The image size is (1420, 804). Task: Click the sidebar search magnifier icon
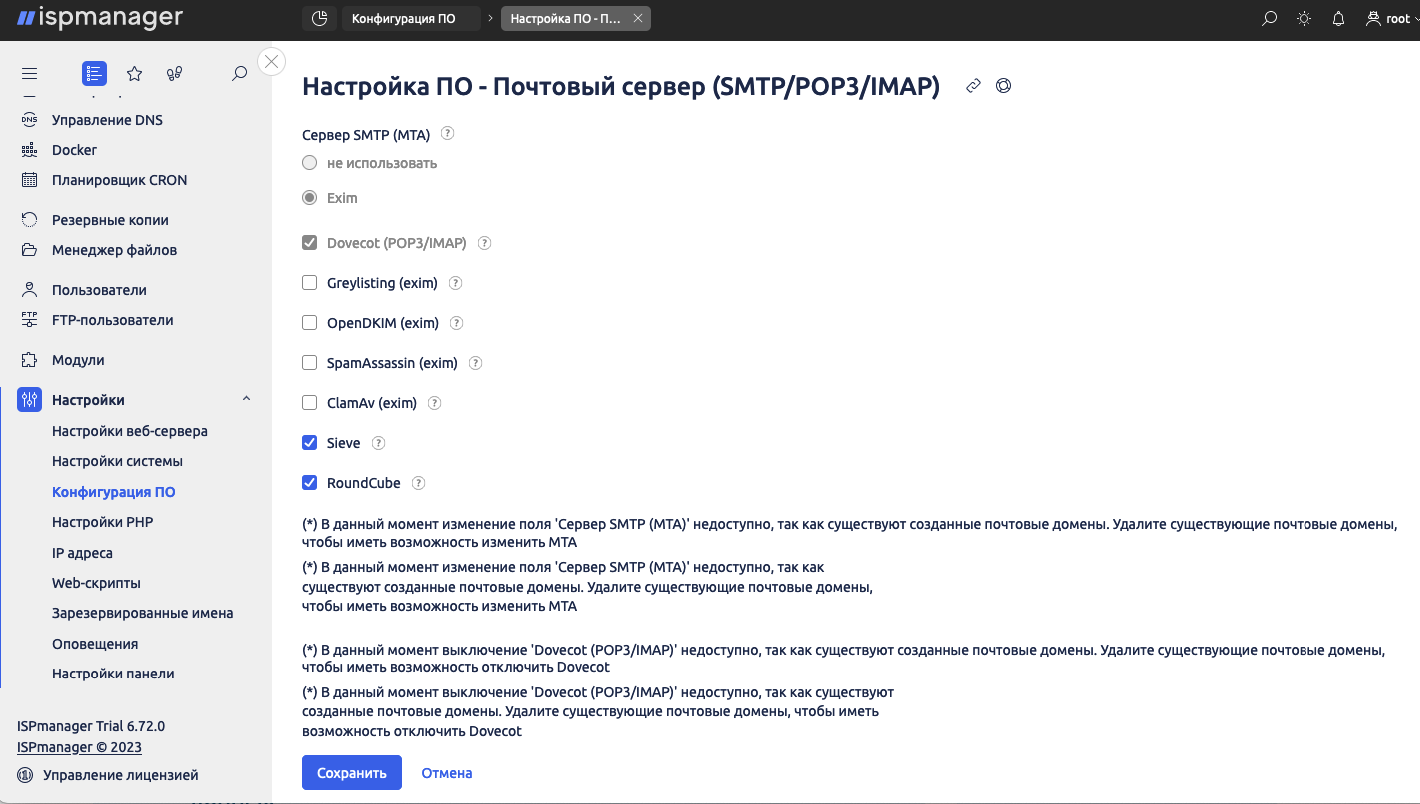[239, 73]
